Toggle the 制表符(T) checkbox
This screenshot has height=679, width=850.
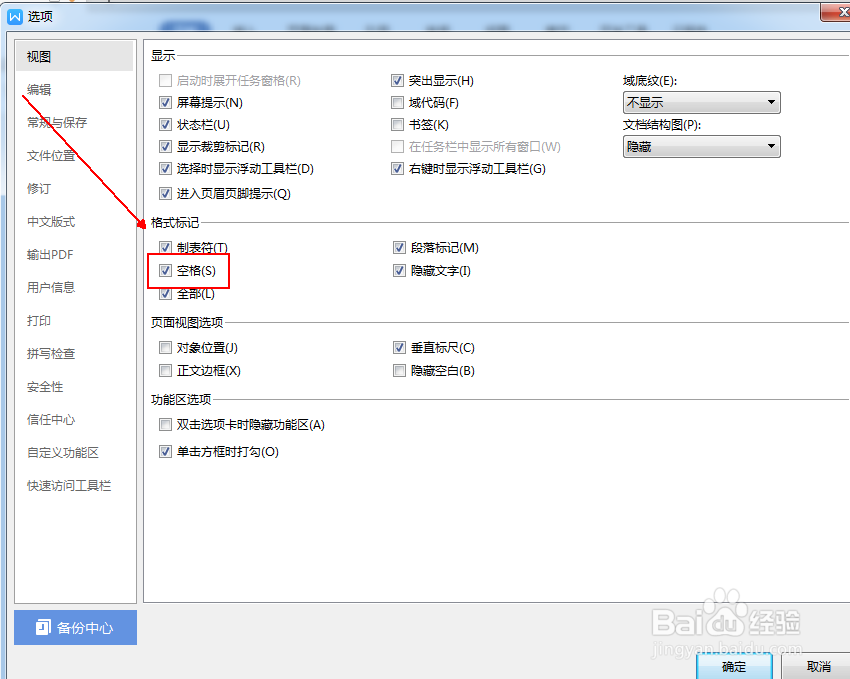click(165, 248)
